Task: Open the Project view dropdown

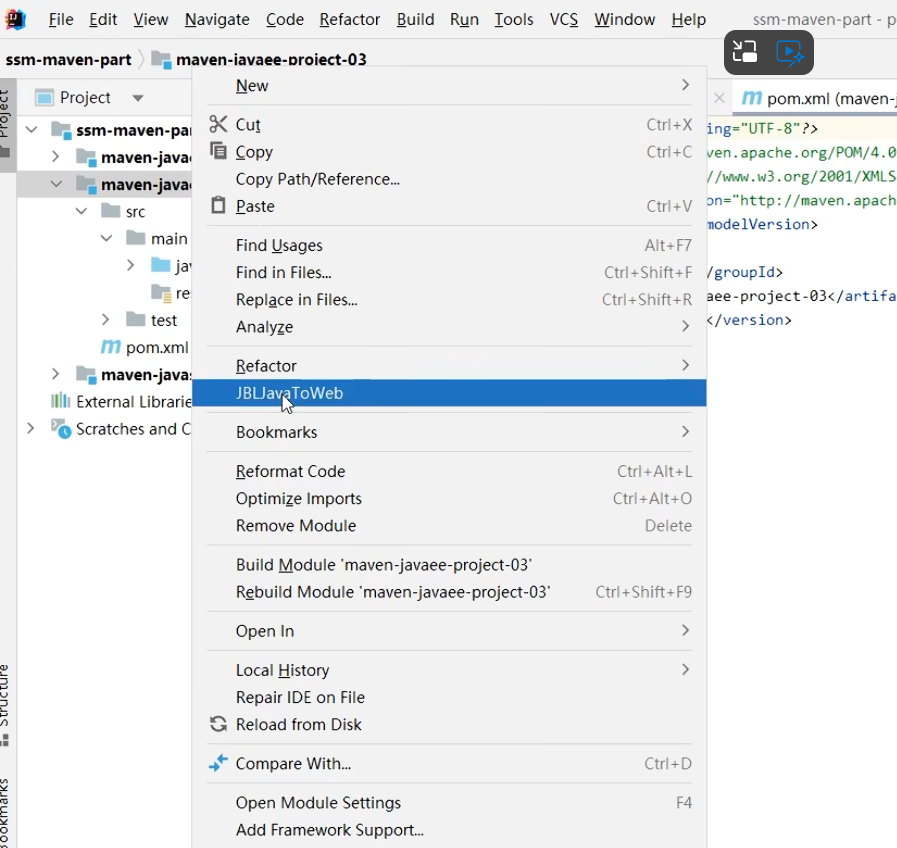Action: [x=138, y=98]
